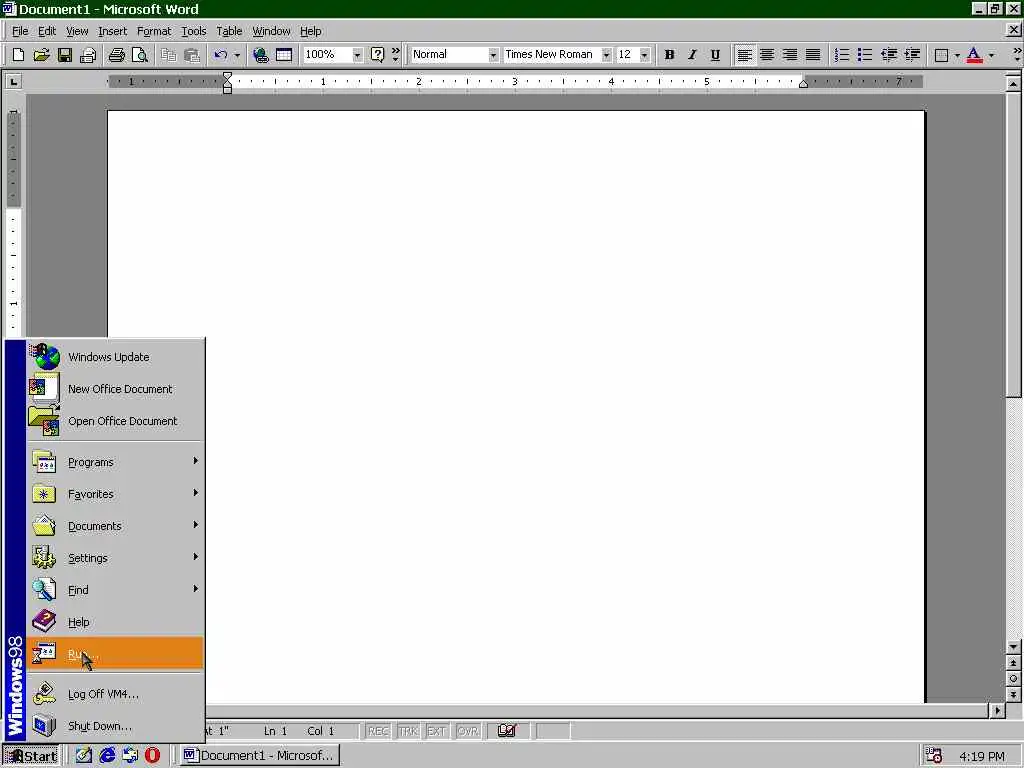This screenshot has width=1024, height=768.
Task: Click the spelling status book icon
Action: point(507,731)
